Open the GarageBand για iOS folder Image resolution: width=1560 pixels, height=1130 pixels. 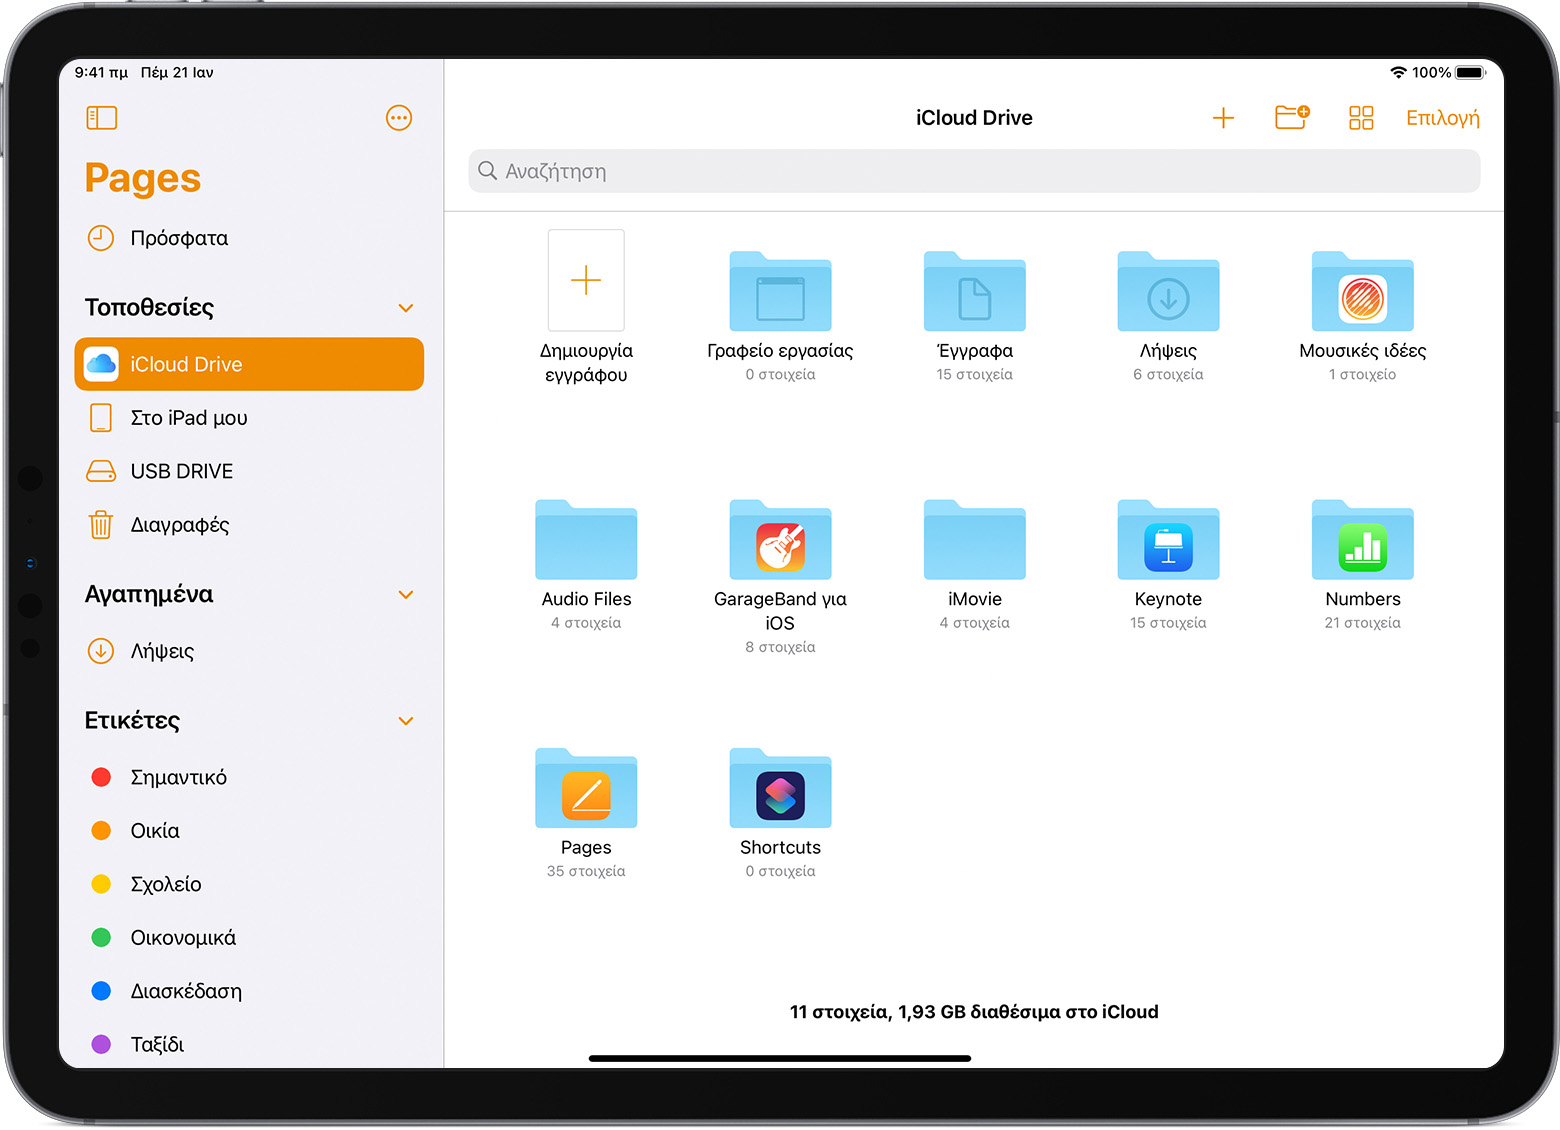coord(780,542)
